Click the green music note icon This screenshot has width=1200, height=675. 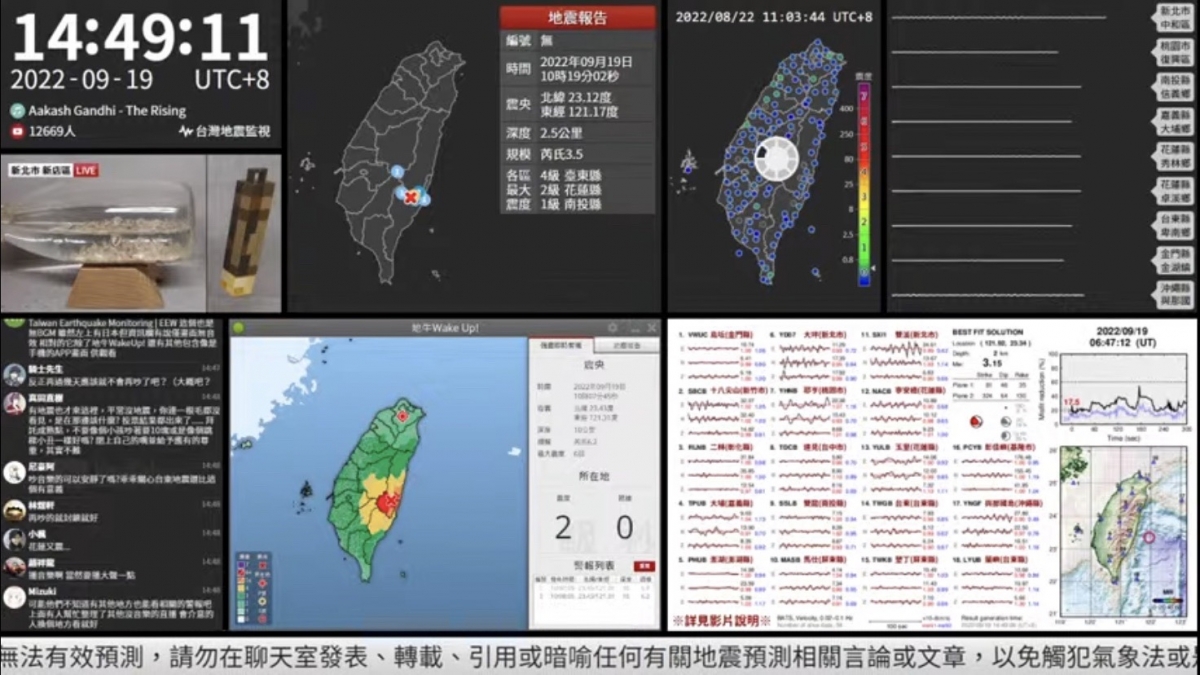click(18, 111)
